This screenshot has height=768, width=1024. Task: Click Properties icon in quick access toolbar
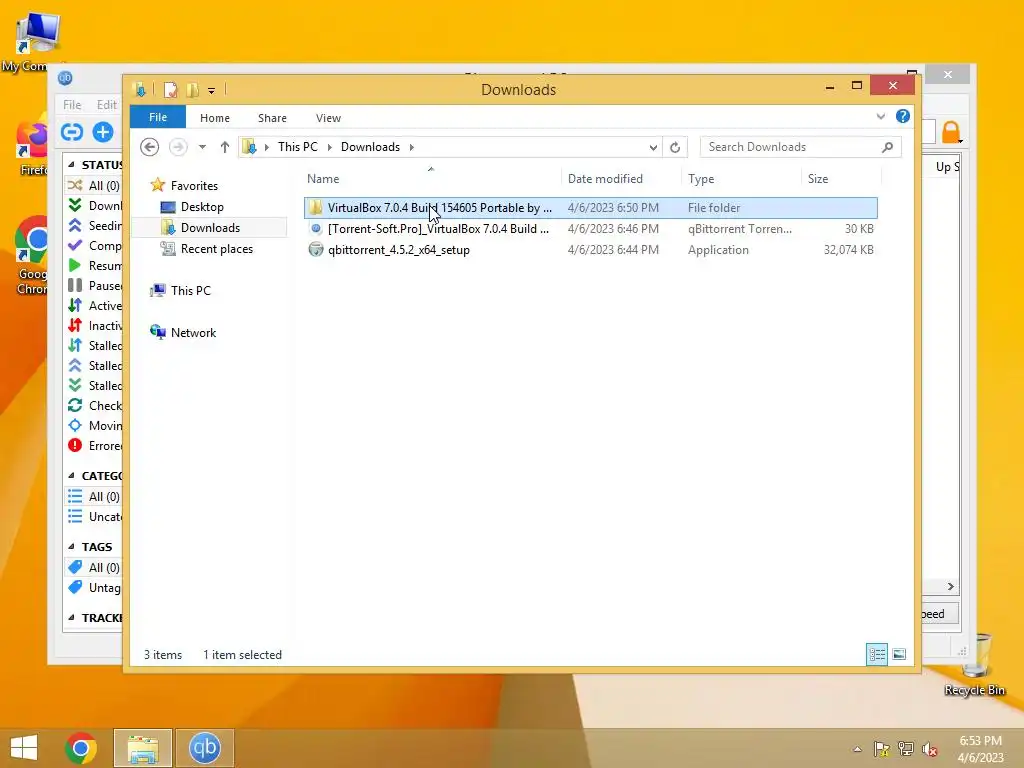pos(170,89)
